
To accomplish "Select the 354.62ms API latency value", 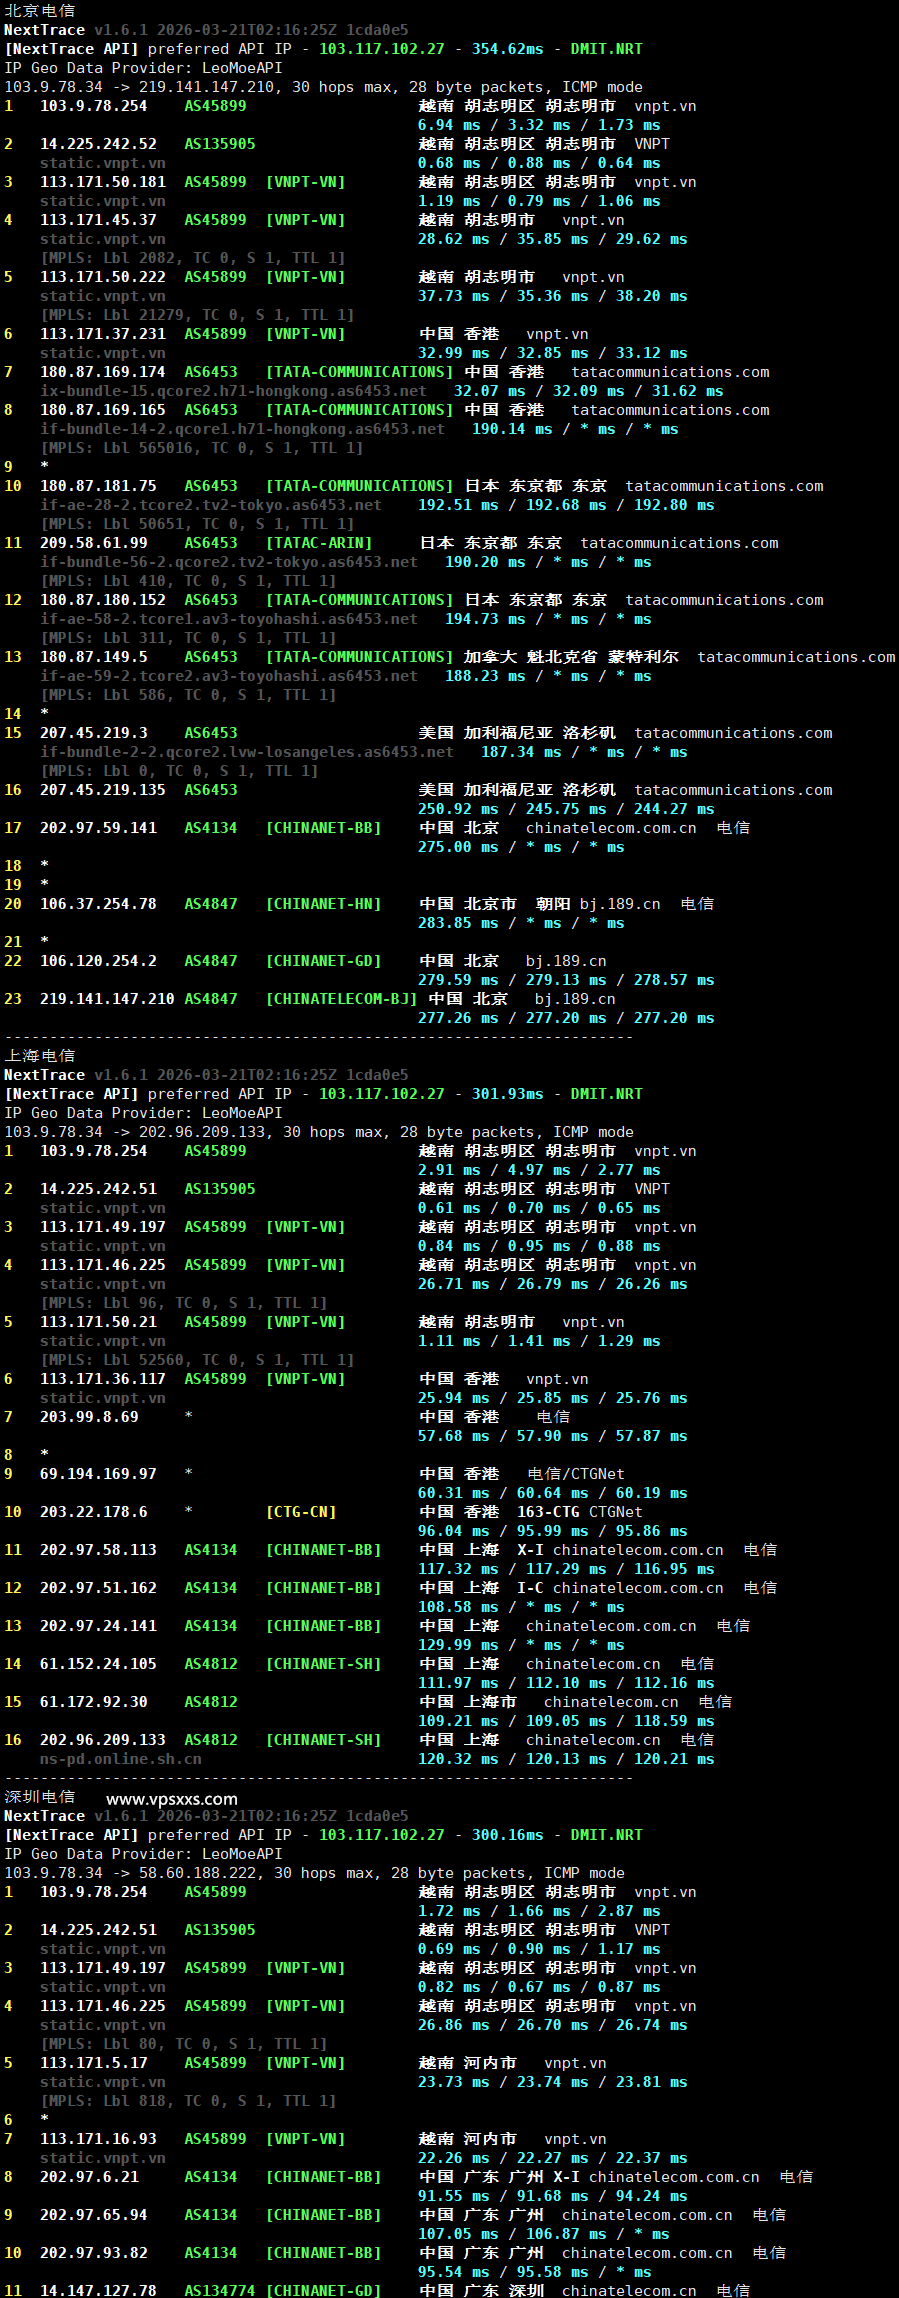I will (x=508, y=49).
